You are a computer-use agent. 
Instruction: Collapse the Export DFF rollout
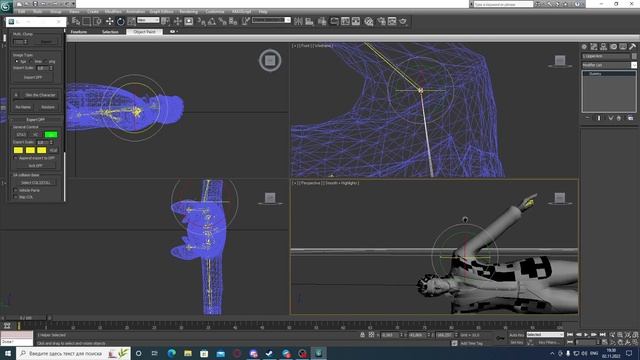(36, 120)
